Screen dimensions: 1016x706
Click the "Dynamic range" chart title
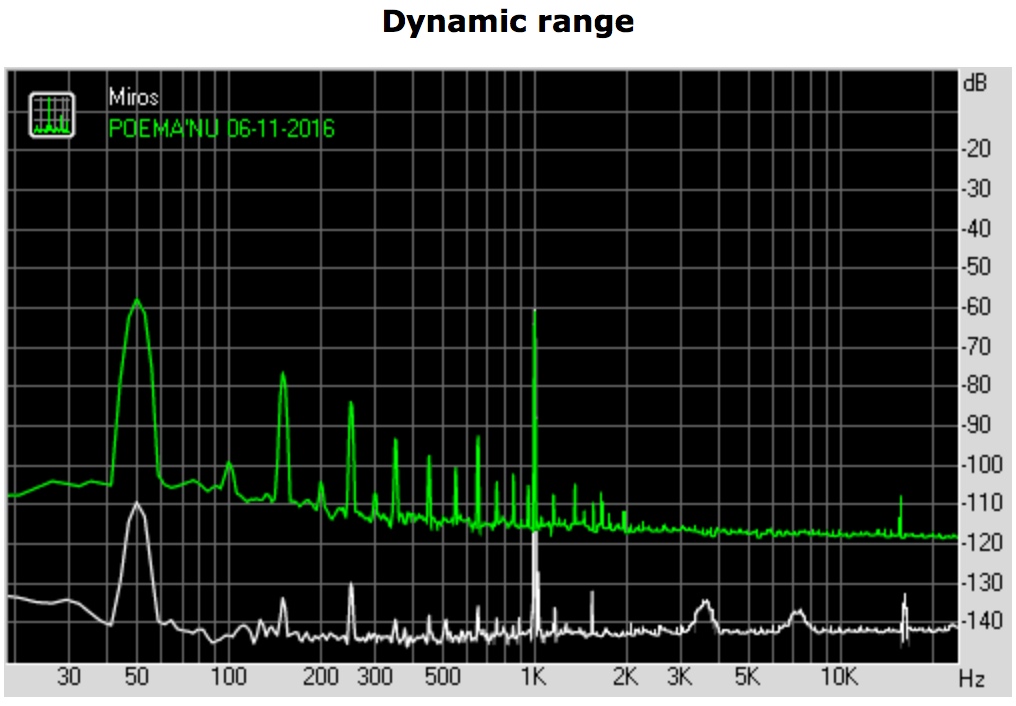click(508, 22)
